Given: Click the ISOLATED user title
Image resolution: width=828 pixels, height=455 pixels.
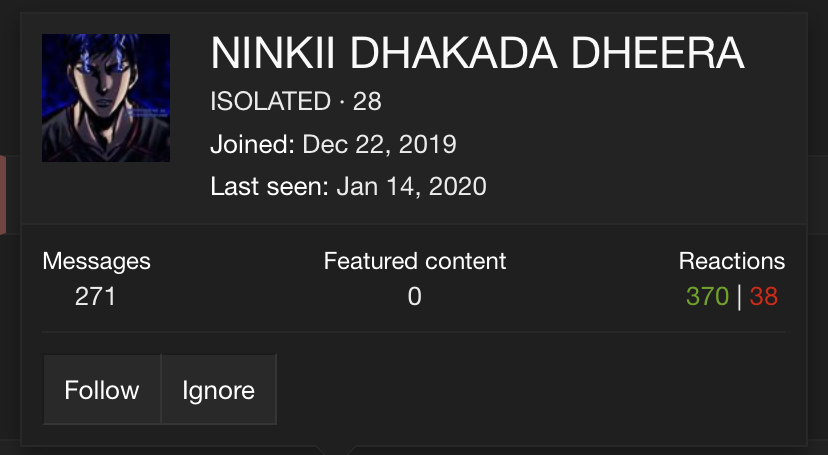Looking at the screenshot, I should point(270,101).
